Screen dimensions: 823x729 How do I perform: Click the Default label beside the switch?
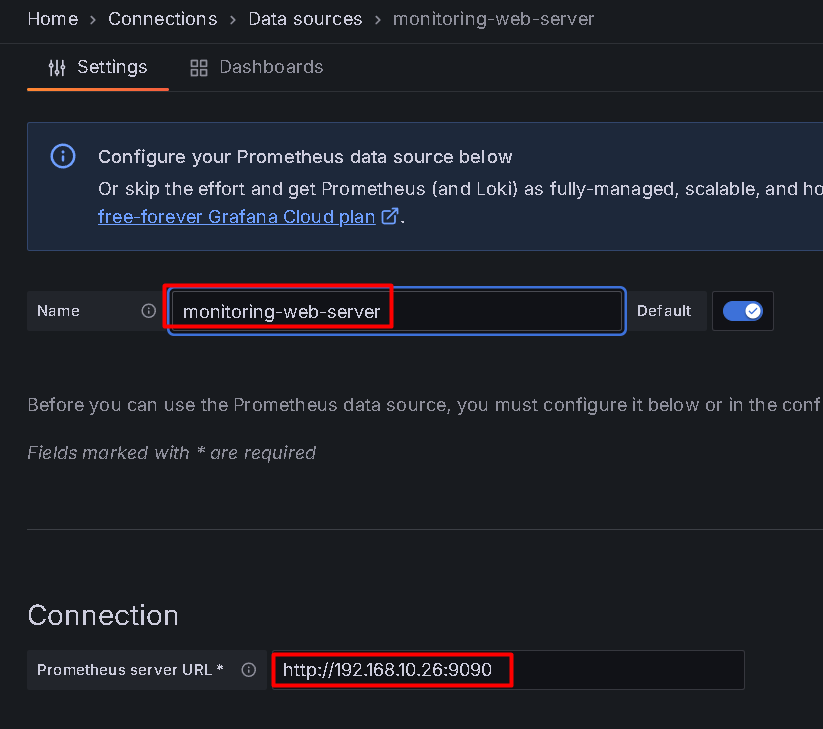click(664, 311)
